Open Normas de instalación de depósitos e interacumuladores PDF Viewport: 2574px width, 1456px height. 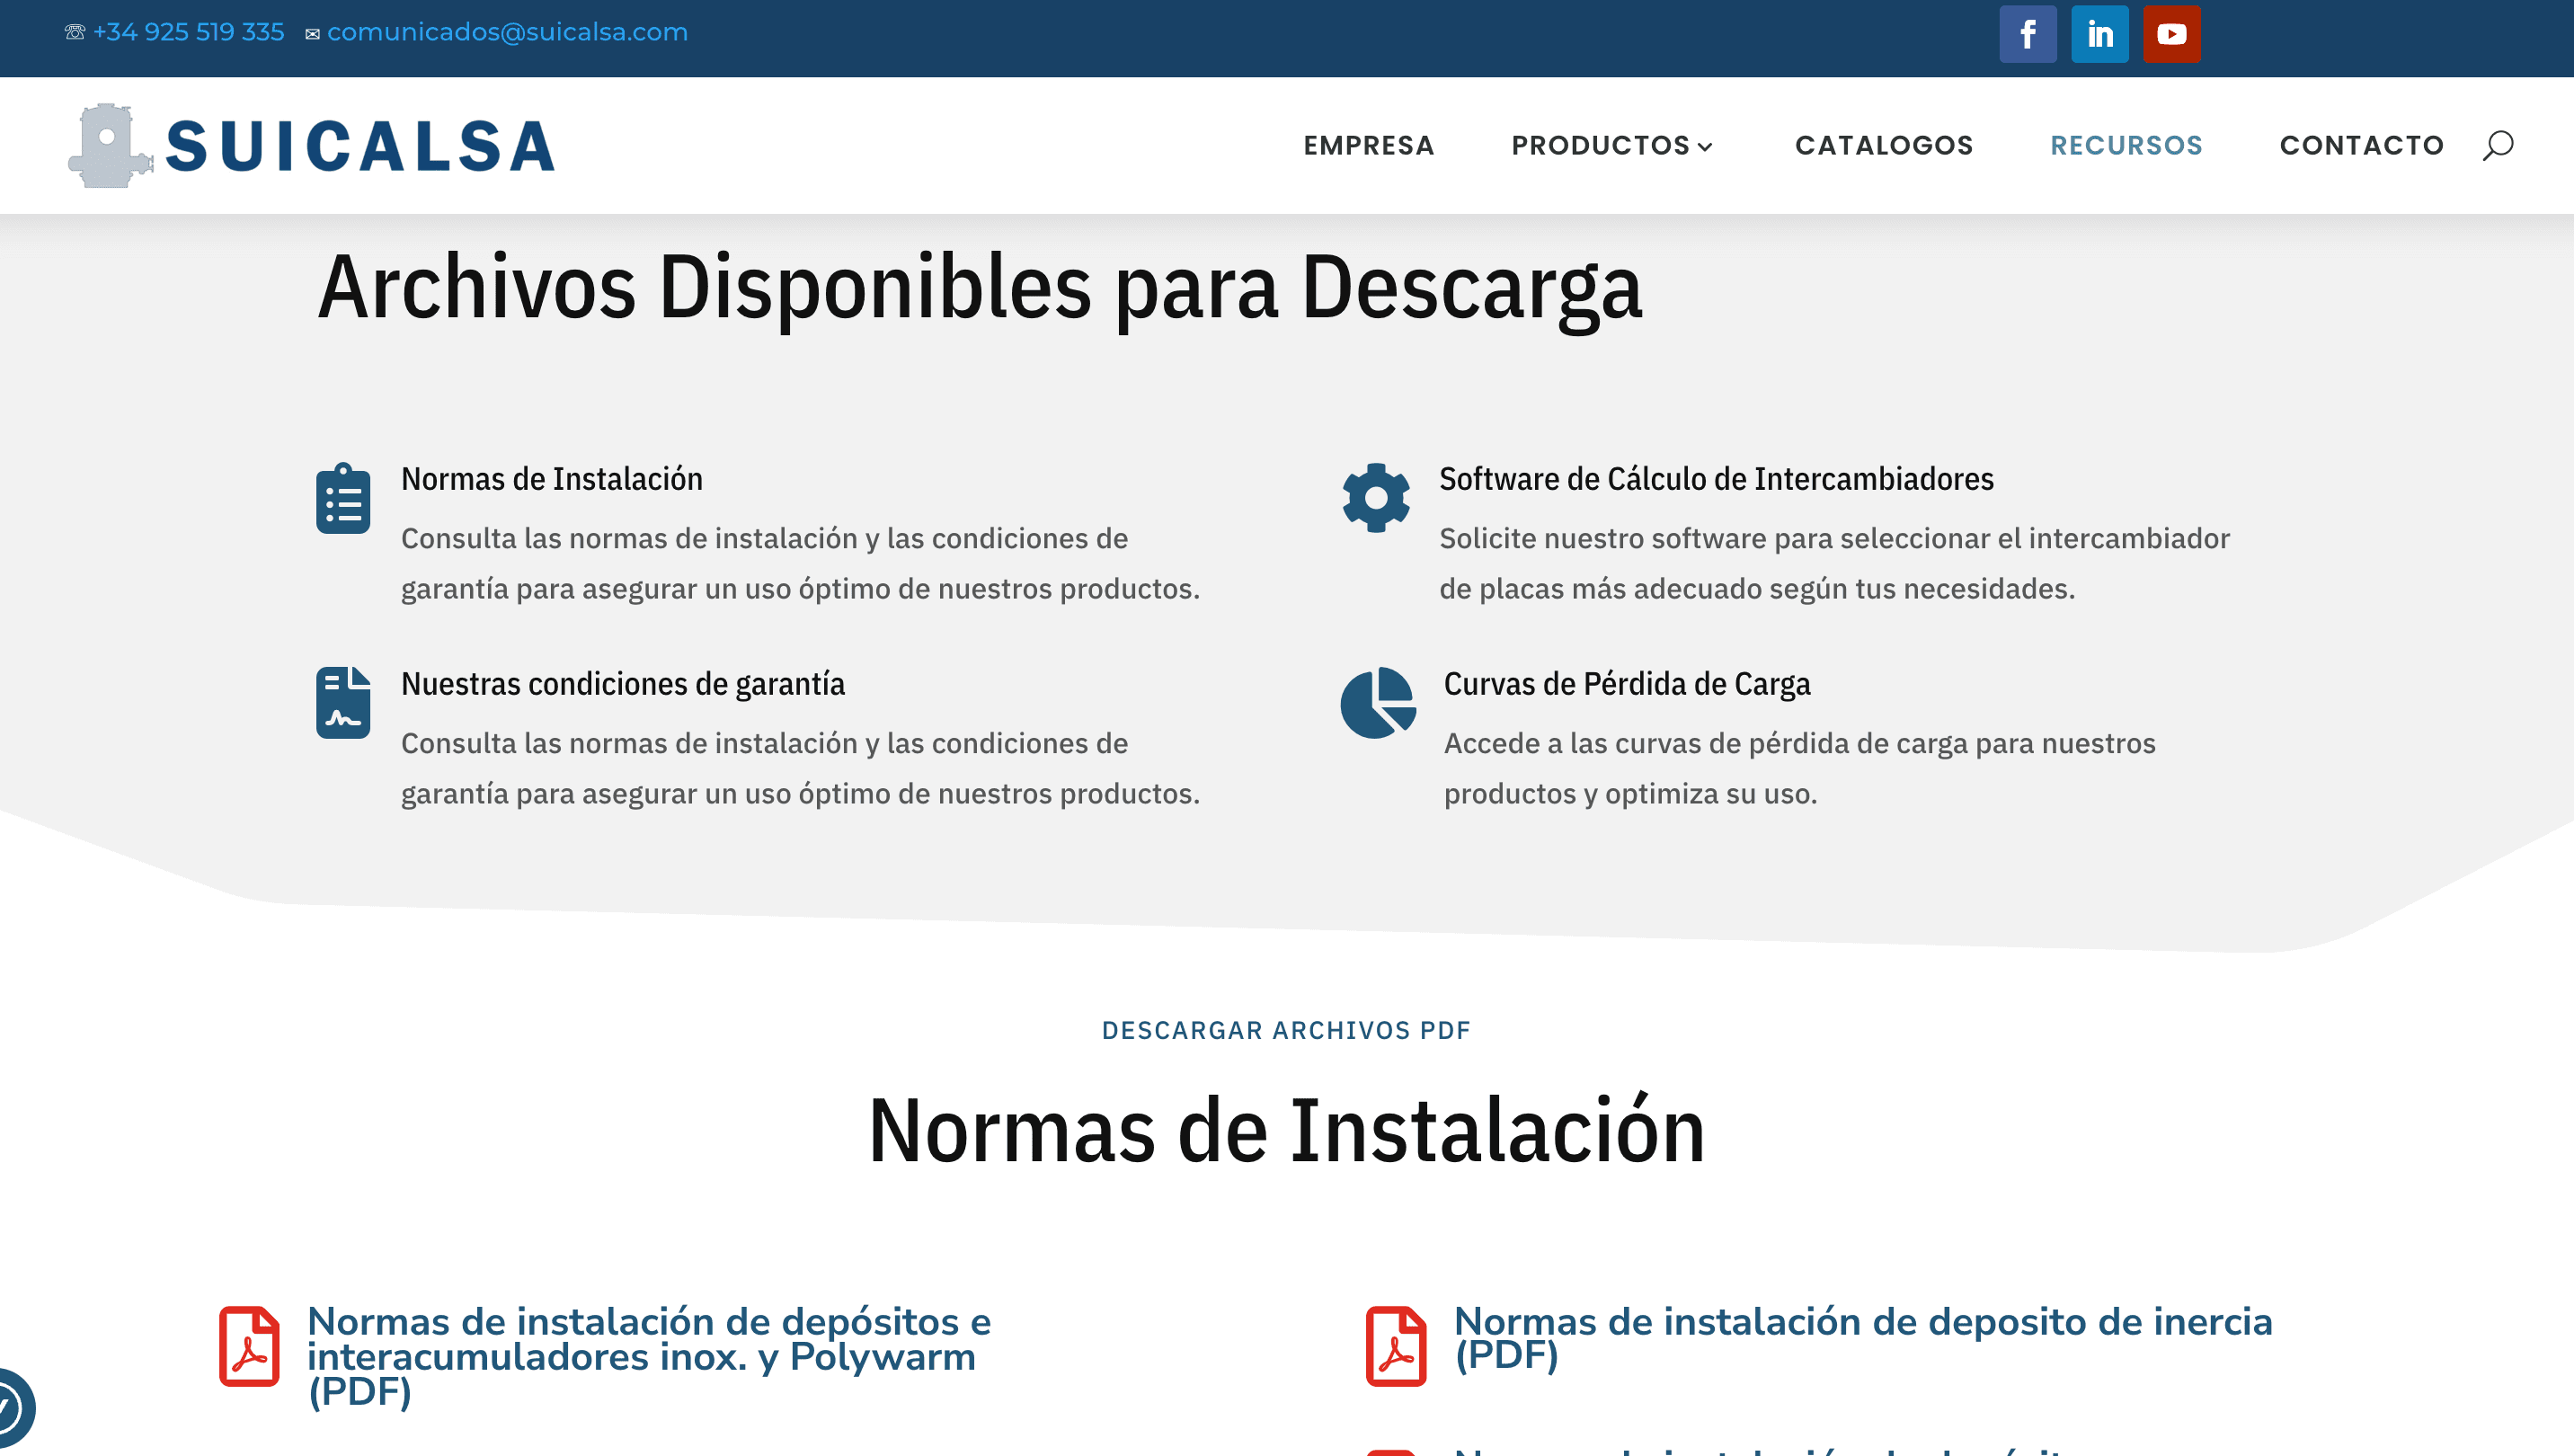[649, 1356]
